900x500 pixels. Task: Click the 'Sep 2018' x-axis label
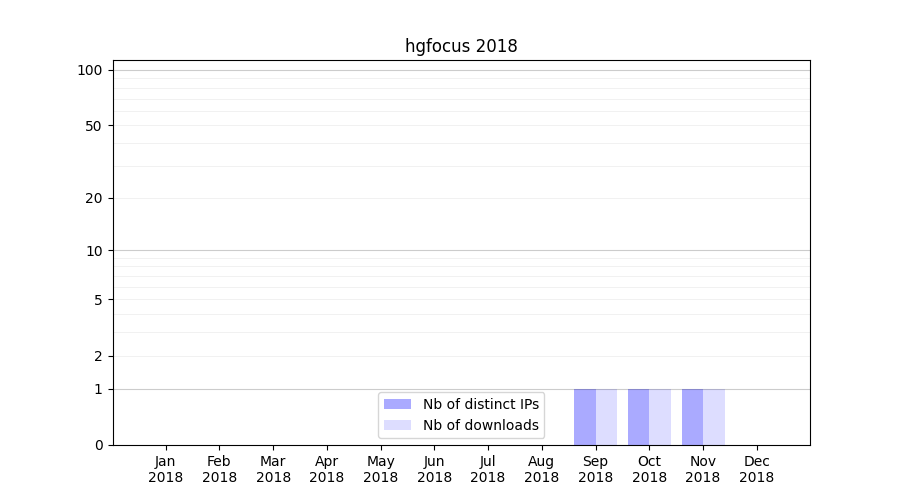pyautogui.click(x=595, y=469)
